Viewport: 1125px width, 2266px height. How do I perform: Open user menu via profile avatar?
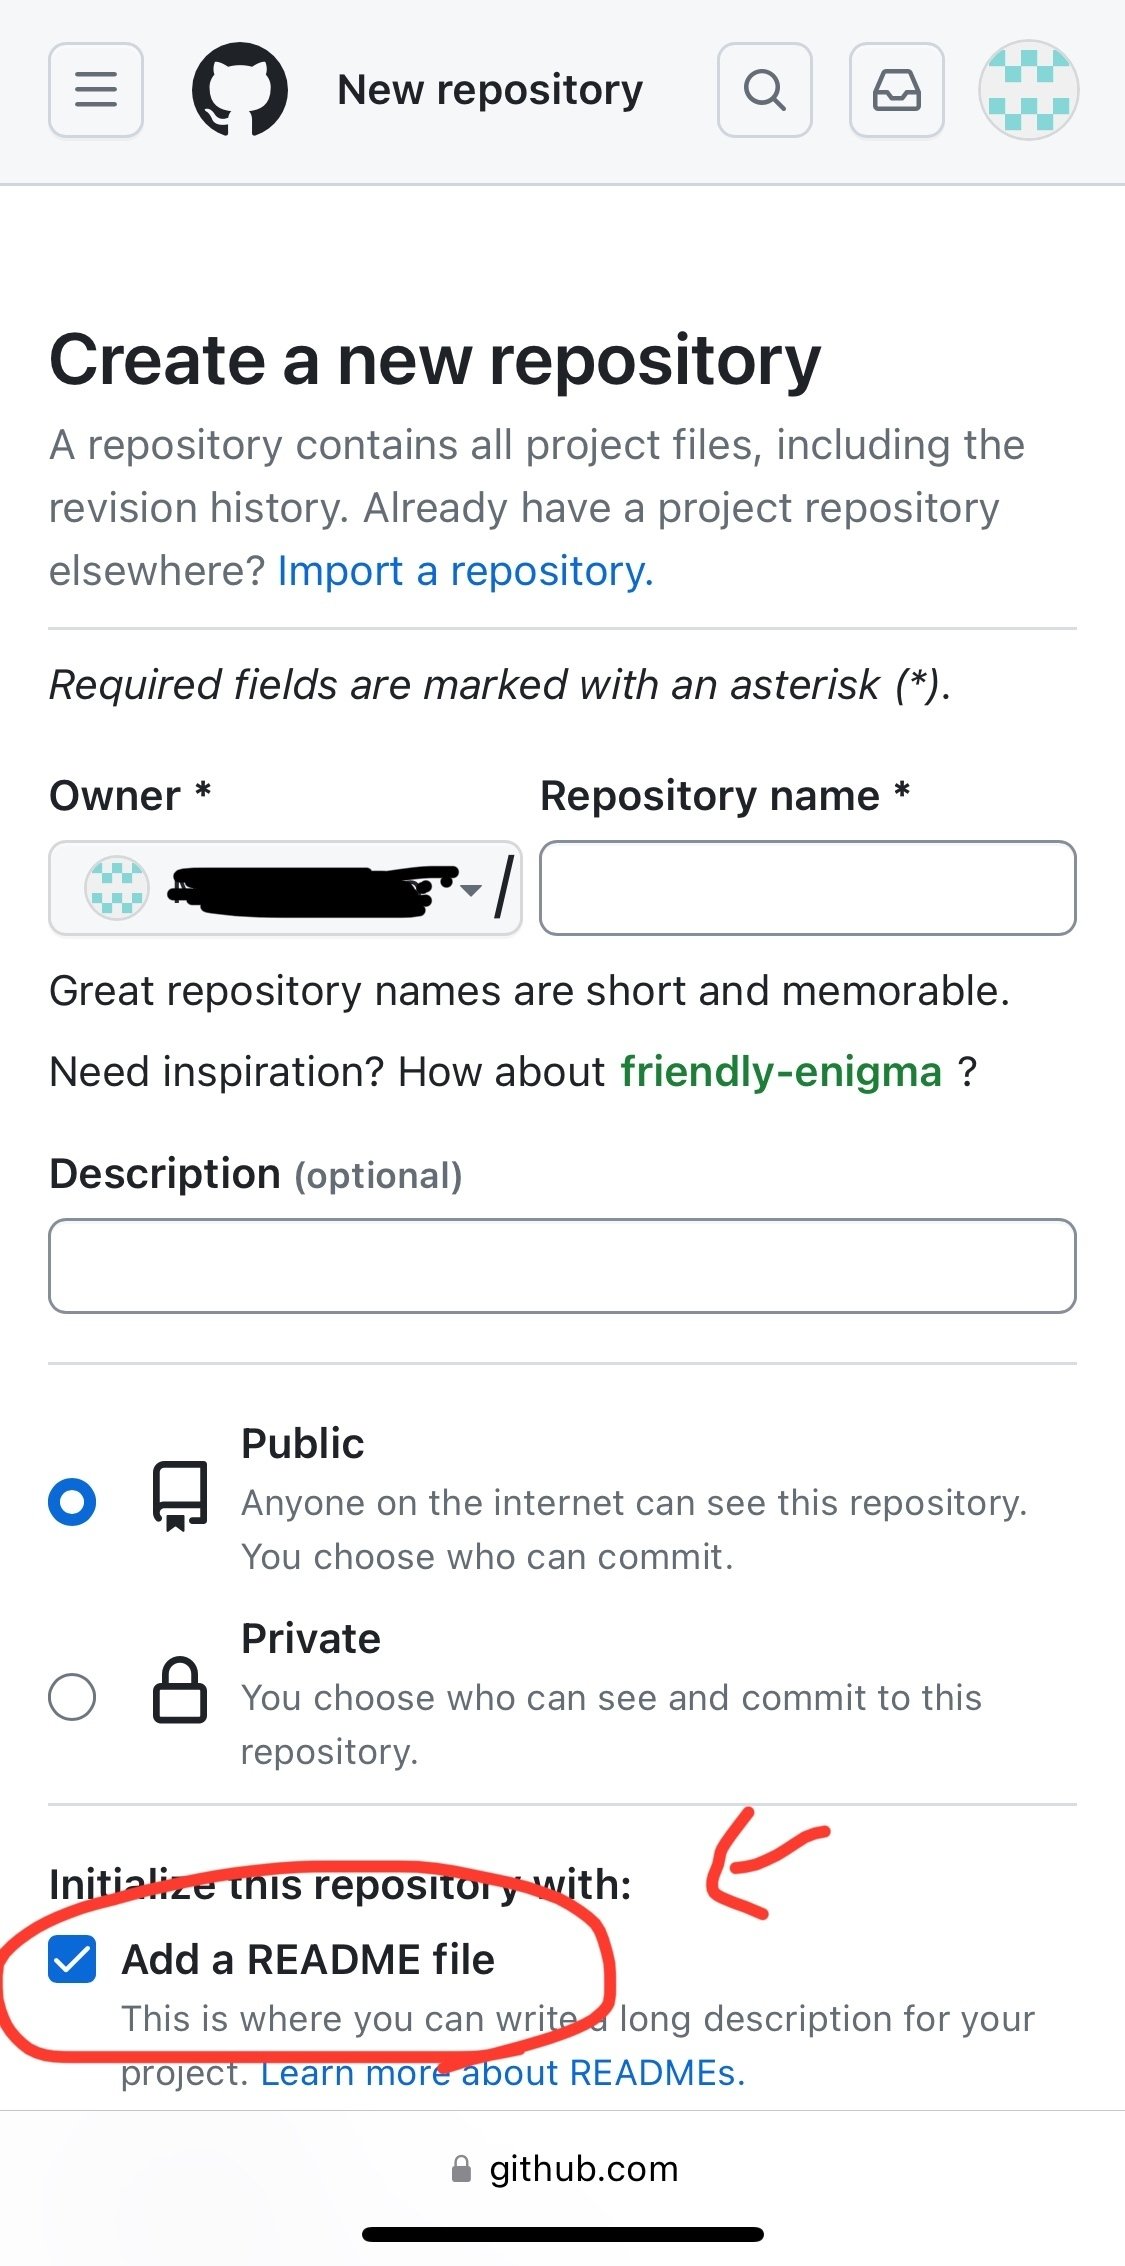click(x=1028, y=90)
